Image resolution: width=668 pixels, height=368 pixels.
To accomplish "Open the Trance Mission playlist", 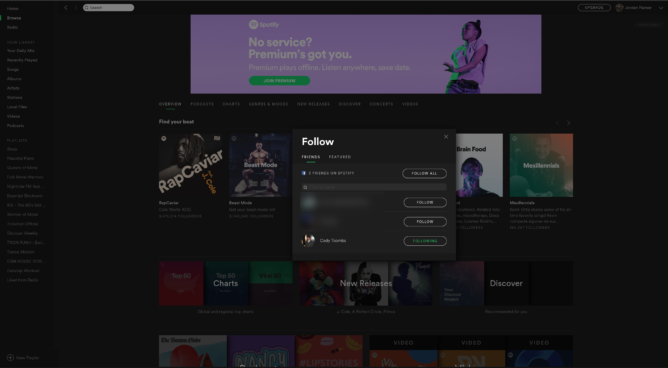I will click(x=20, y=252).
